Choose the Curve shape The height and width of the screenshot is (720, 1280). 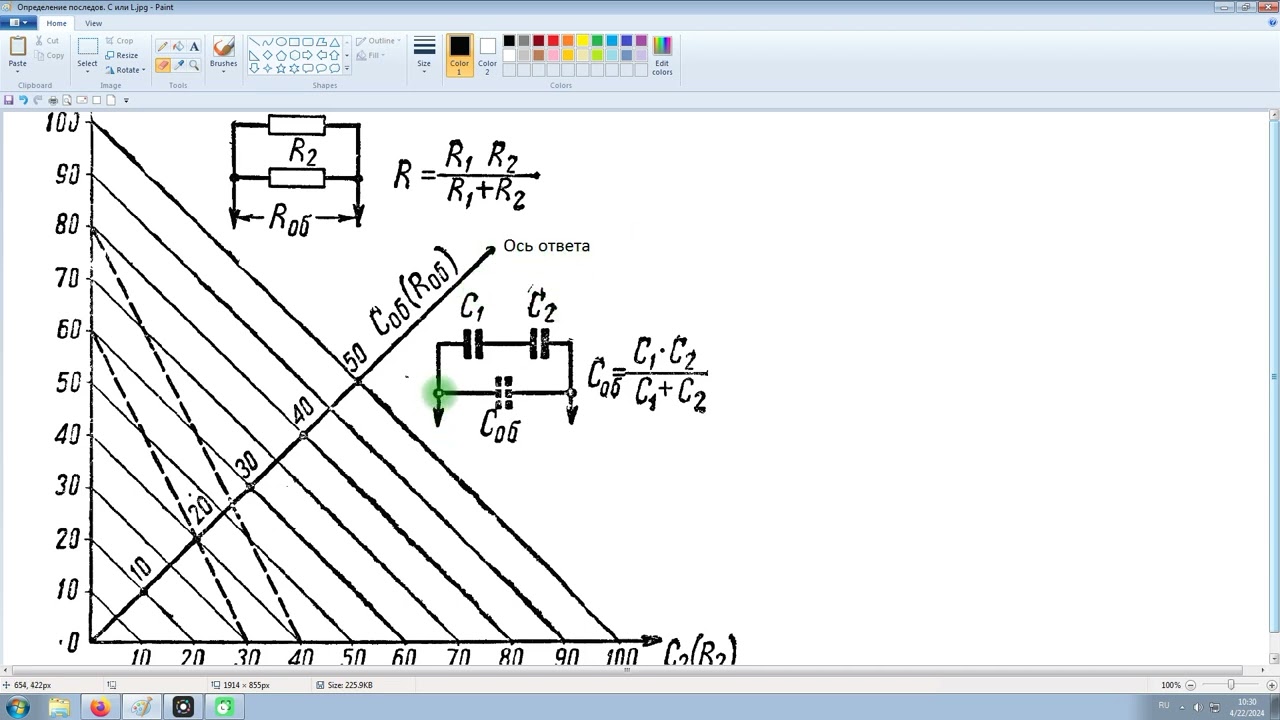pos(267,42)
